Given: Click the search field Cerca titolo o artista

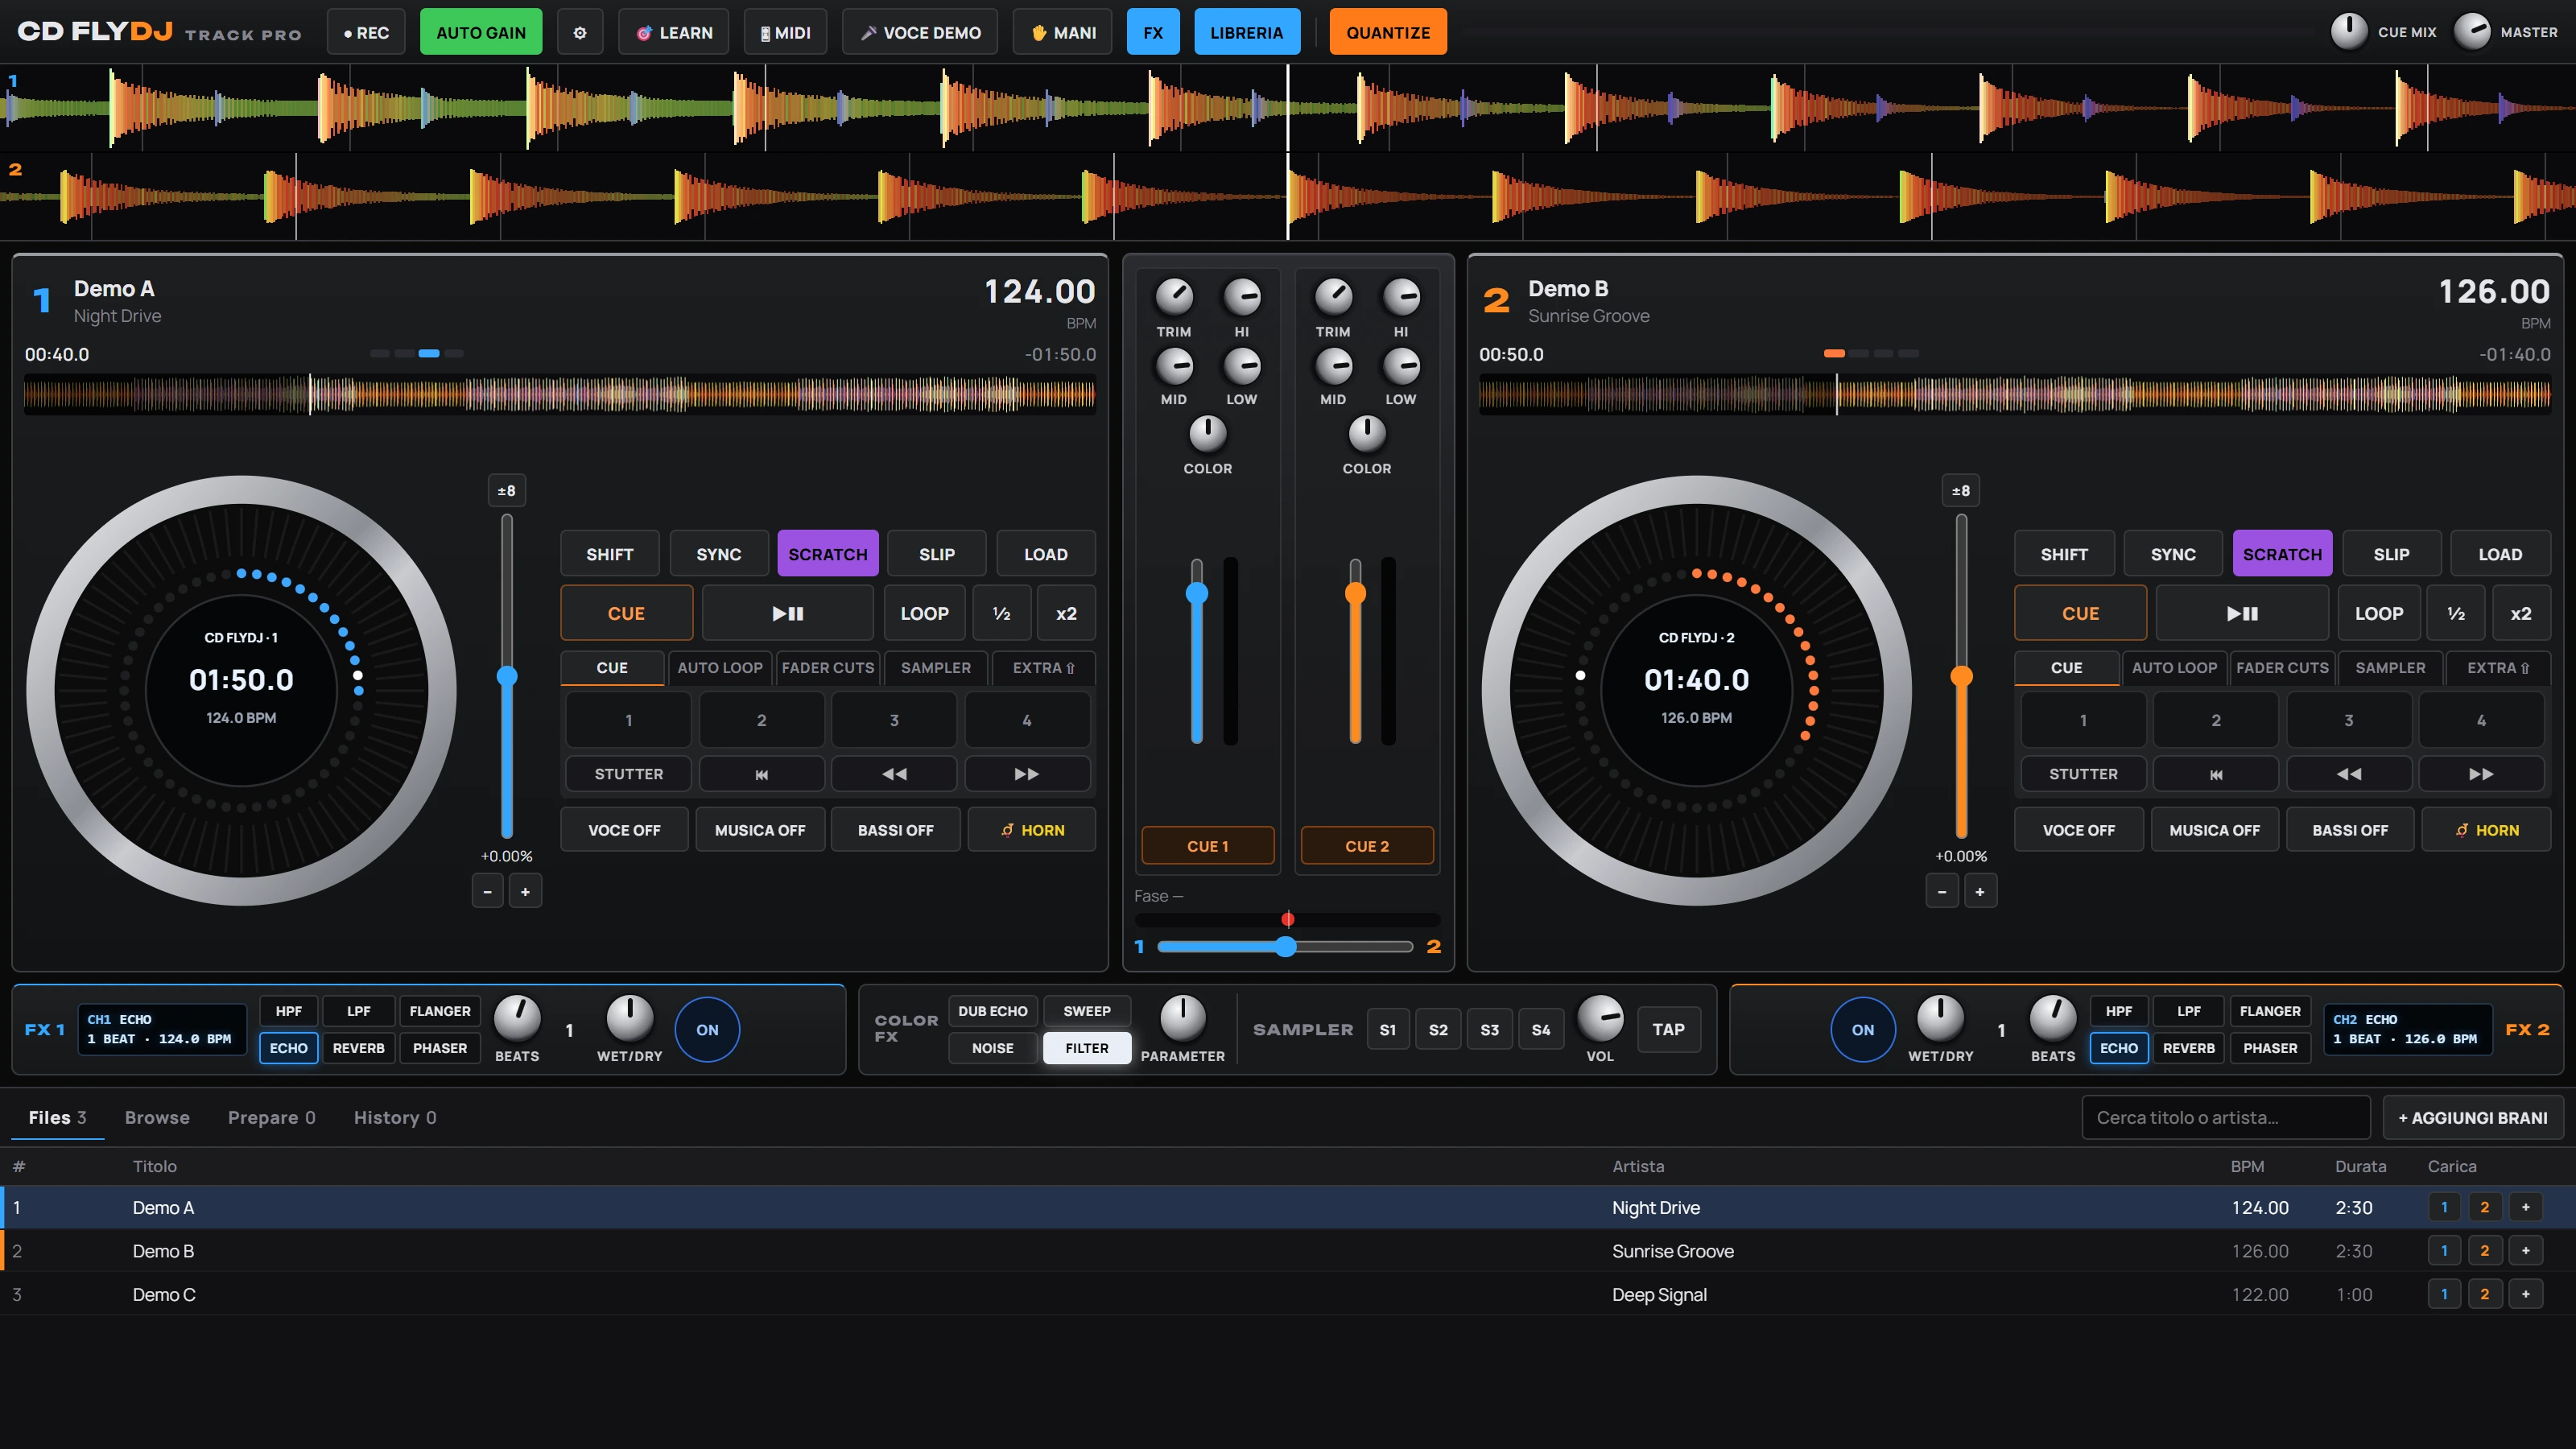Looking at the screenshot, I should [x=2226, y=1118].
